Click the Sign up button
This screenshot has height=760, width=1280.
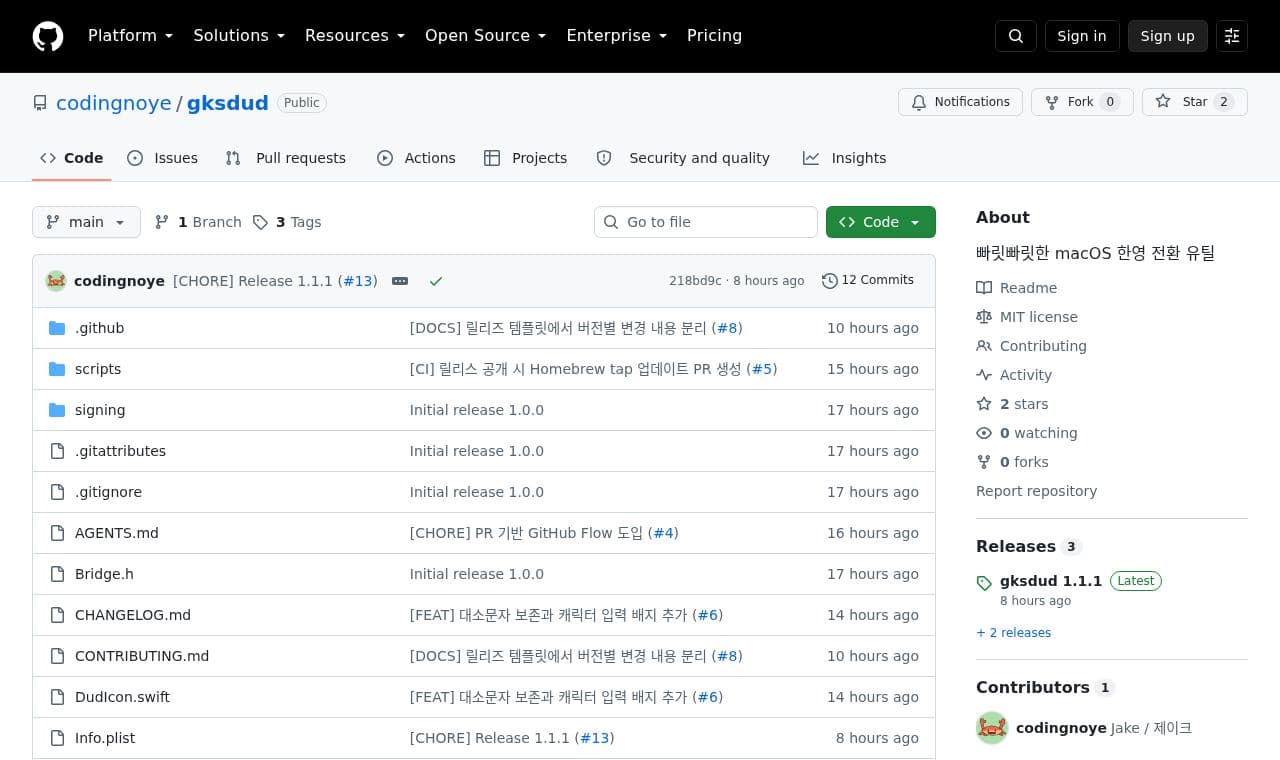[1168, 36]
